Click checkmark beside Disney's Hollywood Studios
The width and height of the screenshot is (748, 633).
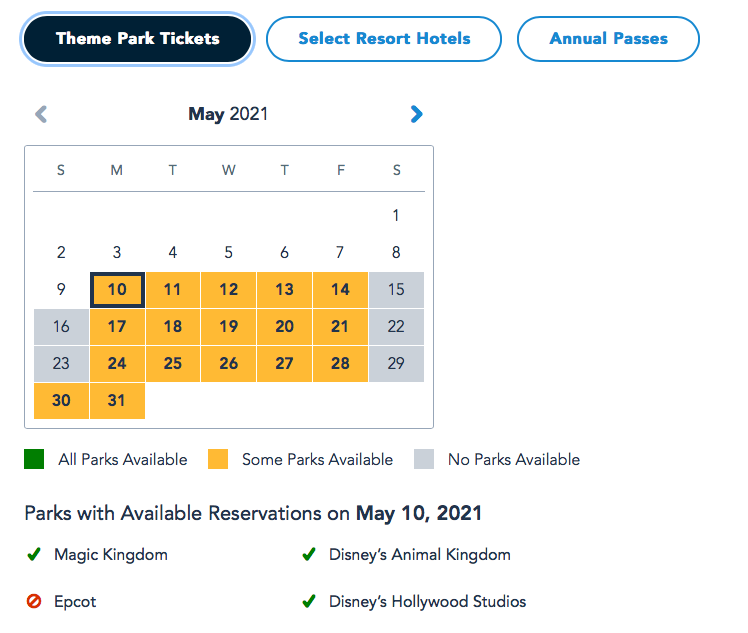pyautogui.click(x=309, y=602)
